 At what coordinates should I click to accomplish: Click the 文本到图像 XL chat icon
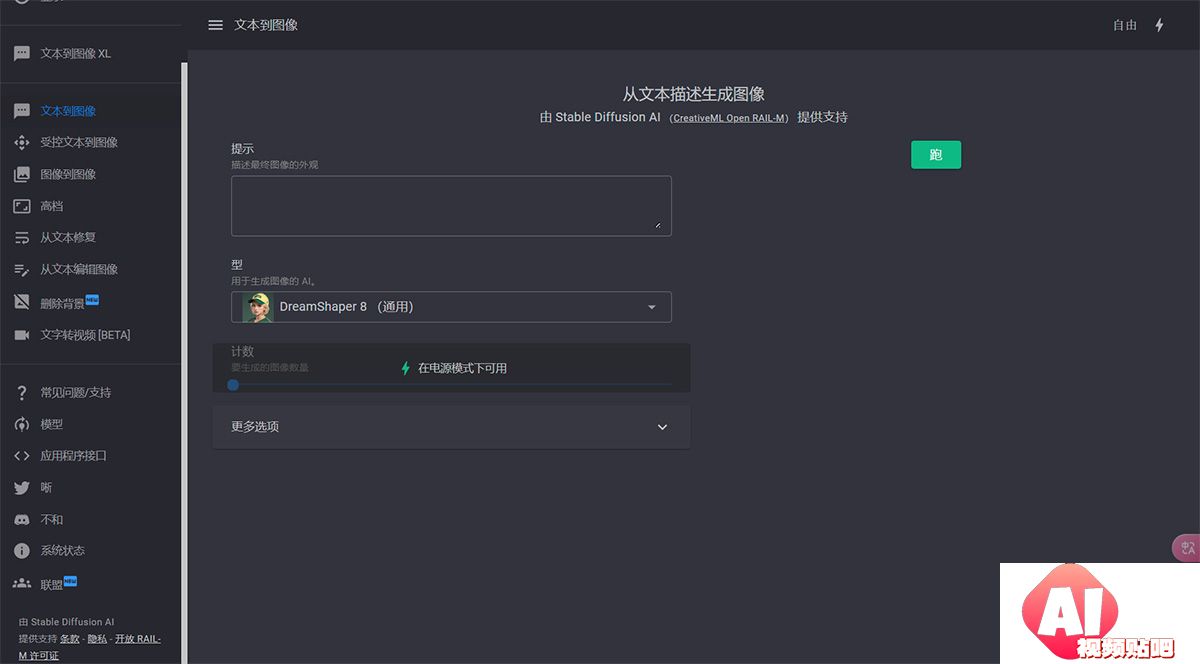(21, 54)
